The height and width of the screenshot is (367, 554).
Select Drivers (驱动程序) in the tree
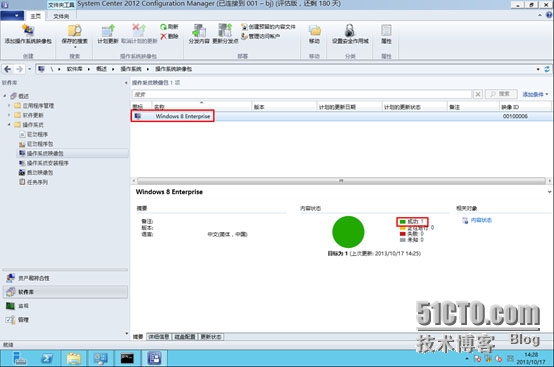pyautogui.click(x=37, y=134)
